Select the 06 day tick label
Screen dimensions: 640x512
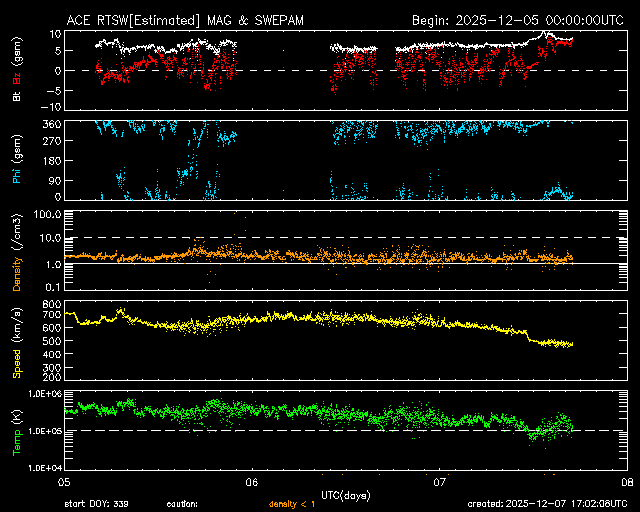(x=251, y=482)
